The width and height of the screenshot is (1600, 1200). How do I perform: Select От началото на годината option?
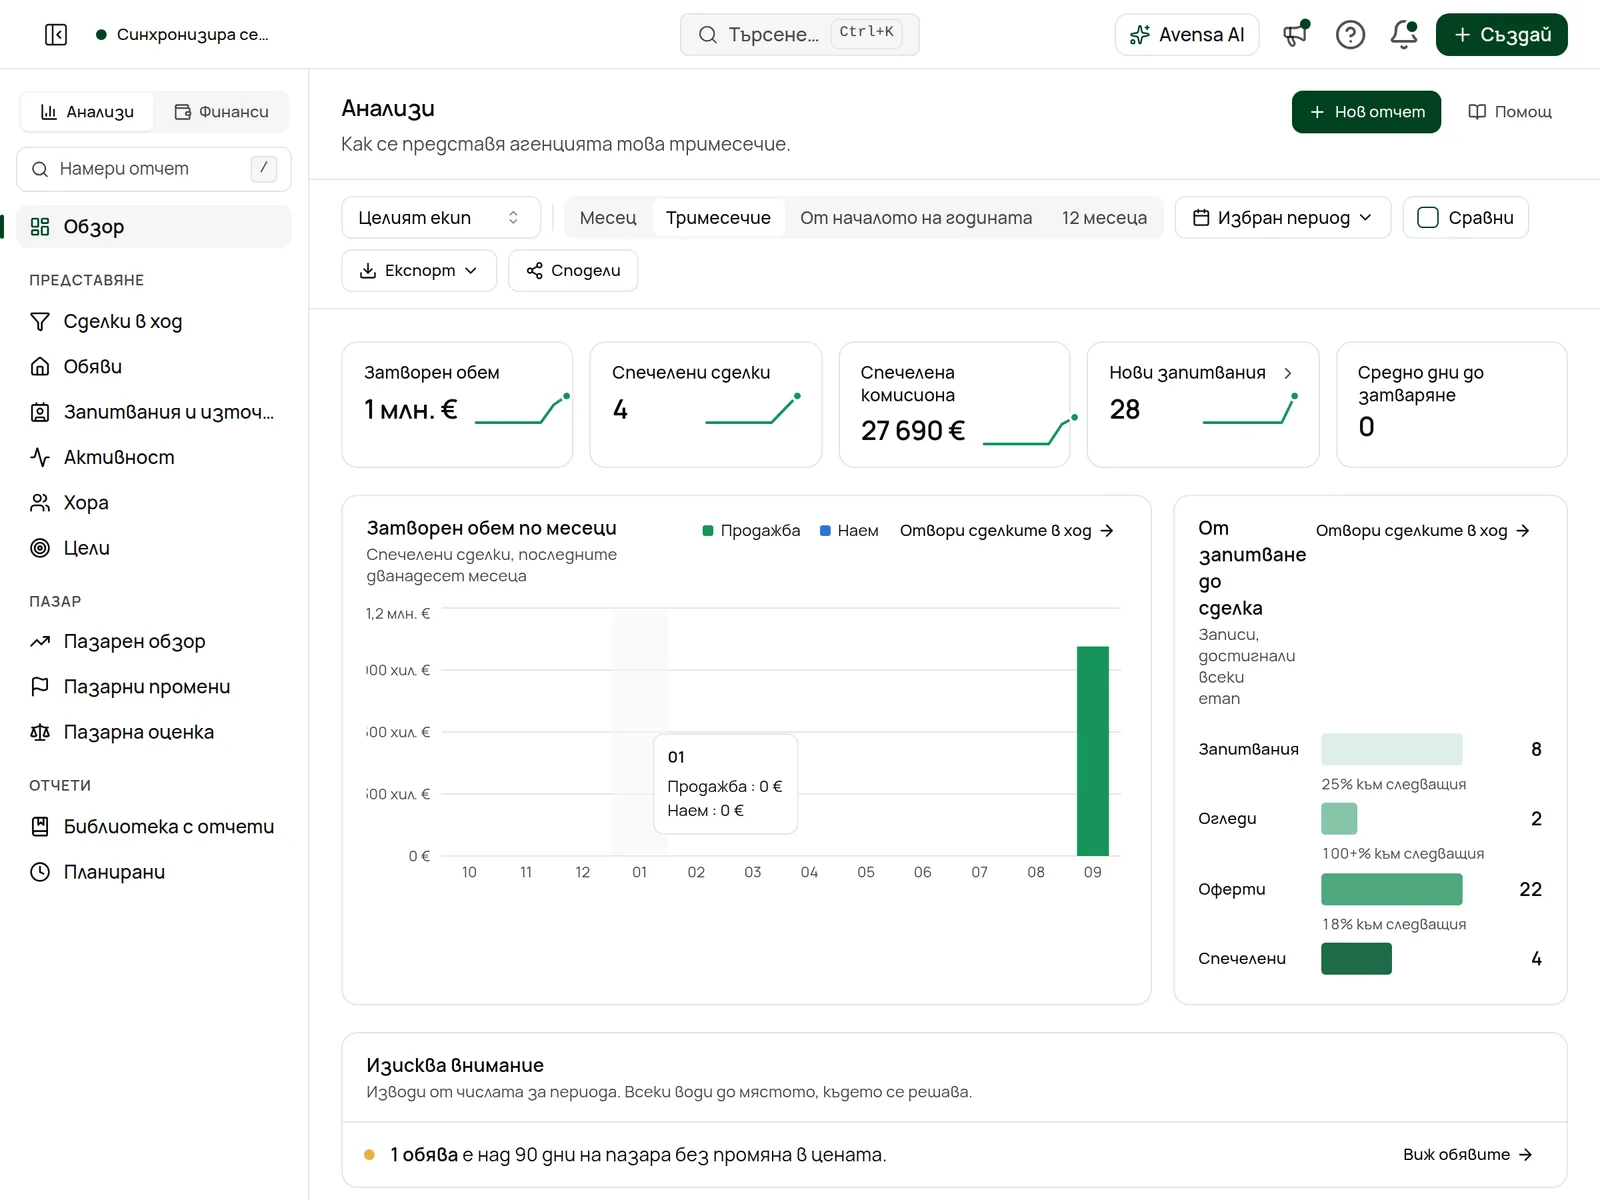point(916,218)
